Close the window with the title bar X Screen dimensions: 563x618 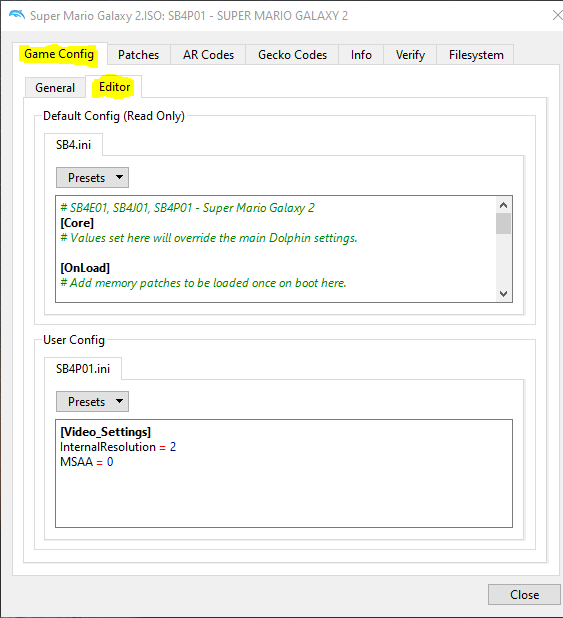point(557,15)
